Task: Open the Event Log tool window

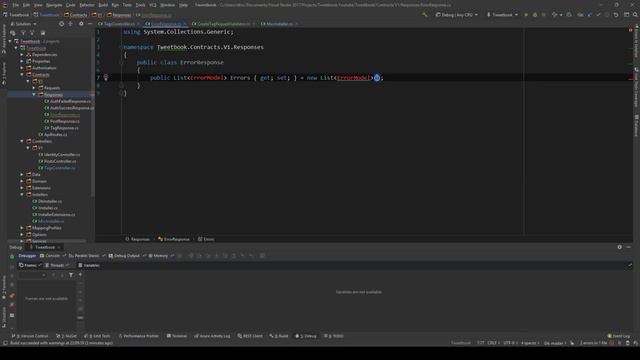Action: pos(619,336)
